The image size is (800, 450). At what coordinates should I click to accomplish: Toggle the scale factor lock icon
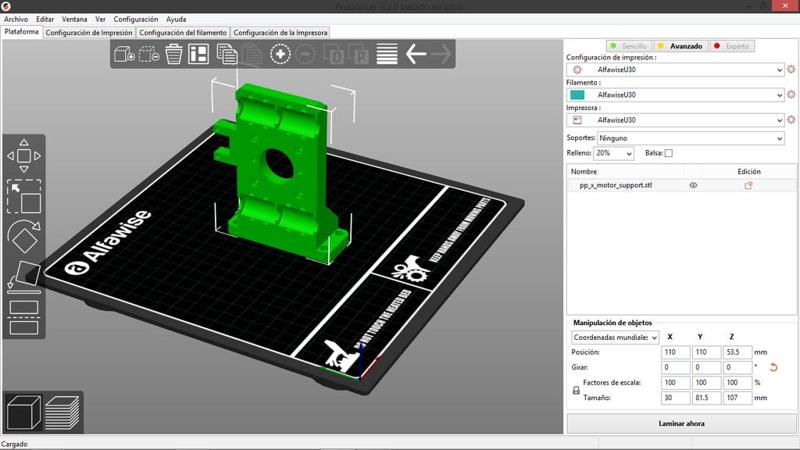(x=576, y=390)
